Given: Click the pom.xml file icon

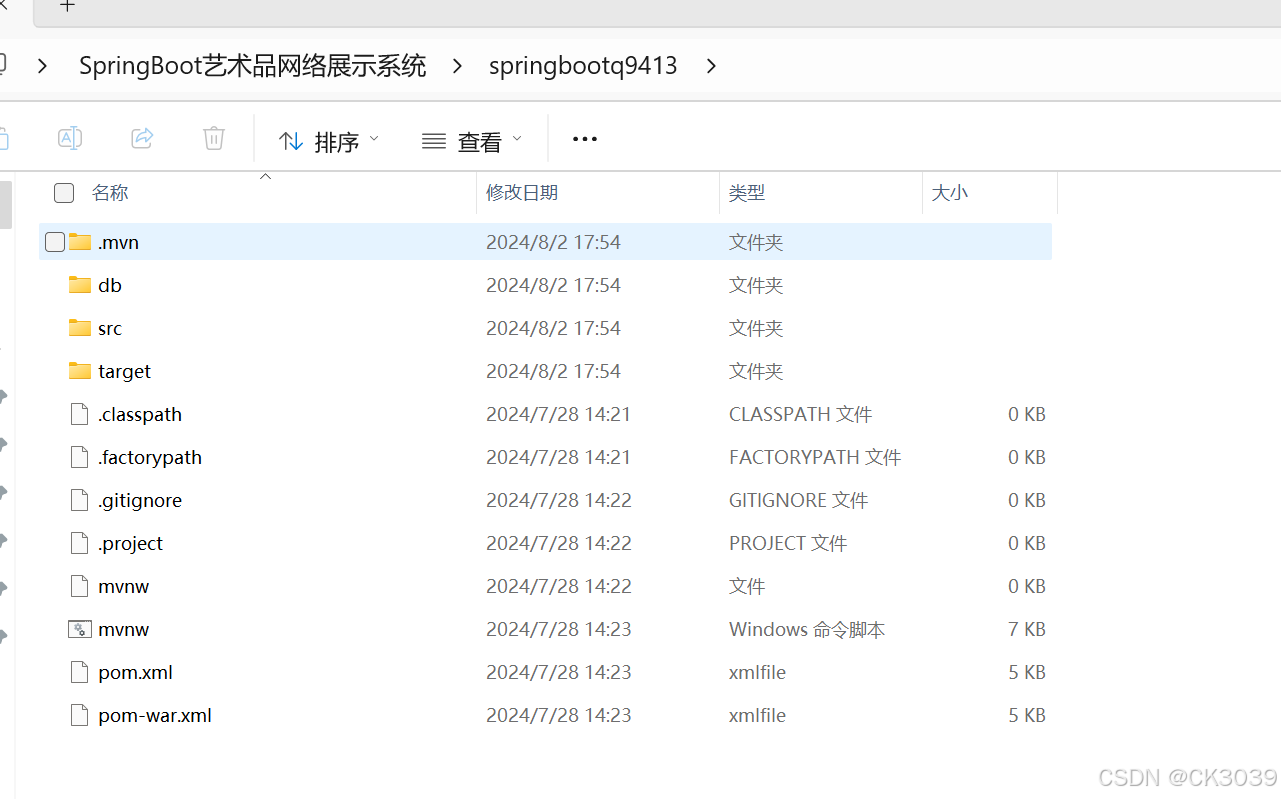Looking at the screenshot, I should 79,671.
